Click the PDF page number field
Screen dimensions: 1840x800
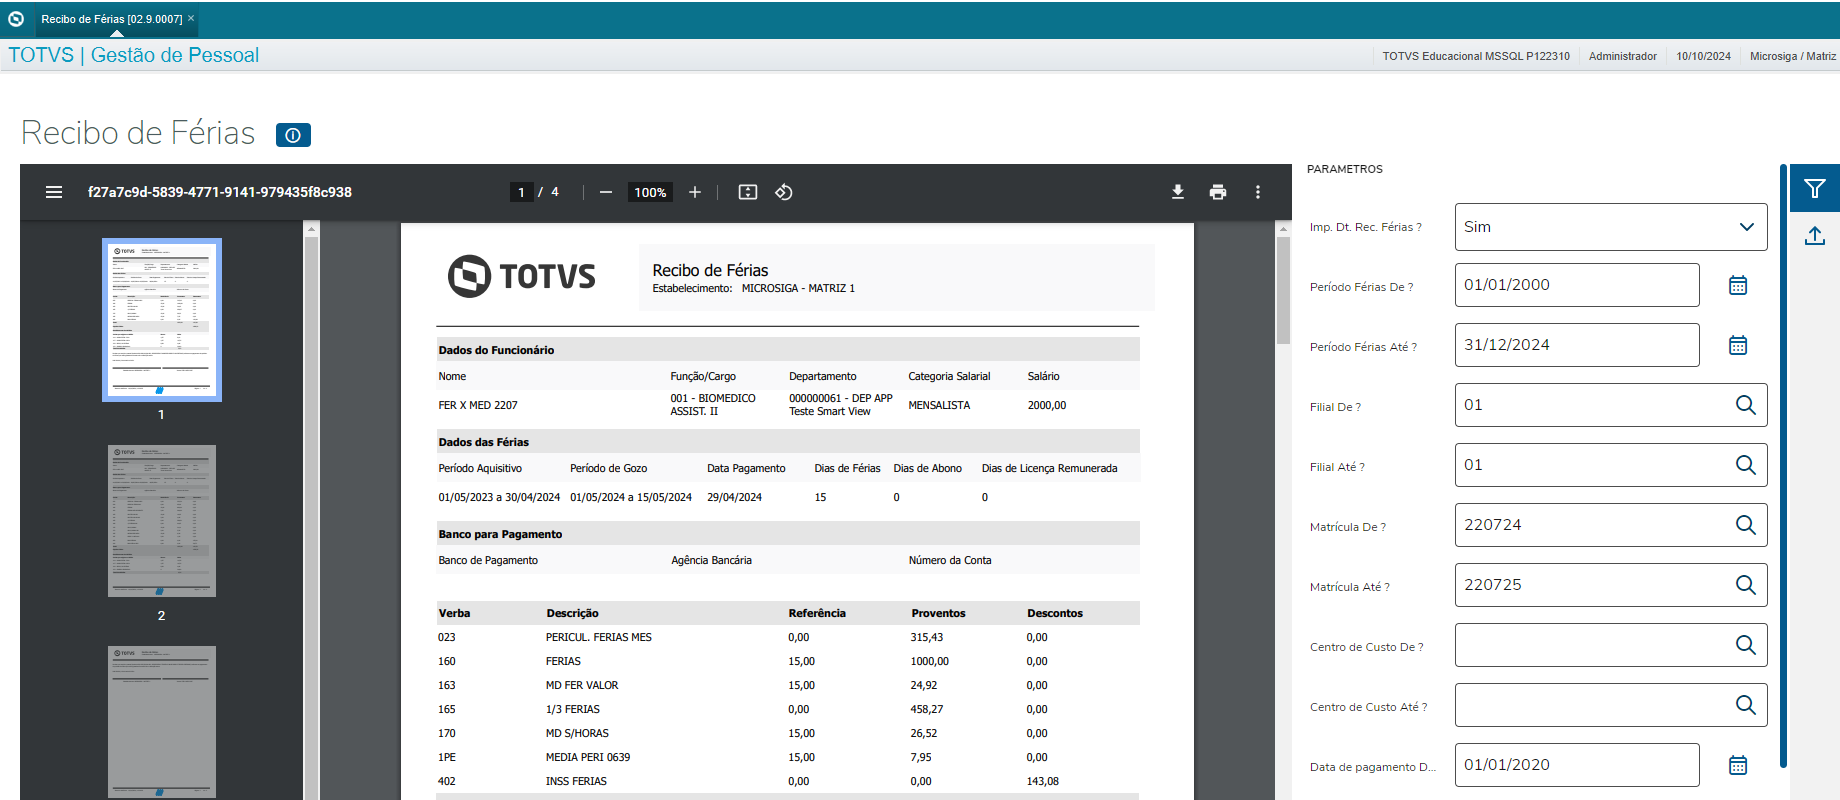pyautogui.click(x=521, y=192)
